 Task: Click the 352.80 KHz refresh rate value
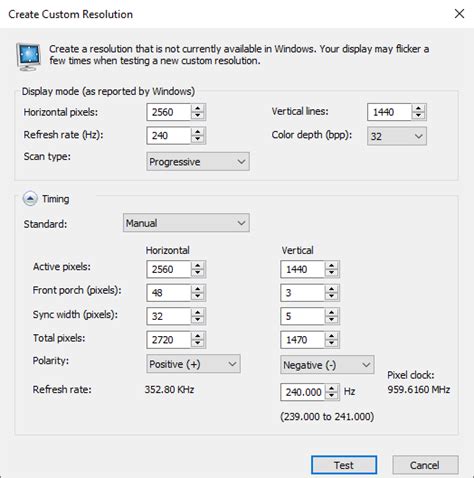tap(169, 389)
